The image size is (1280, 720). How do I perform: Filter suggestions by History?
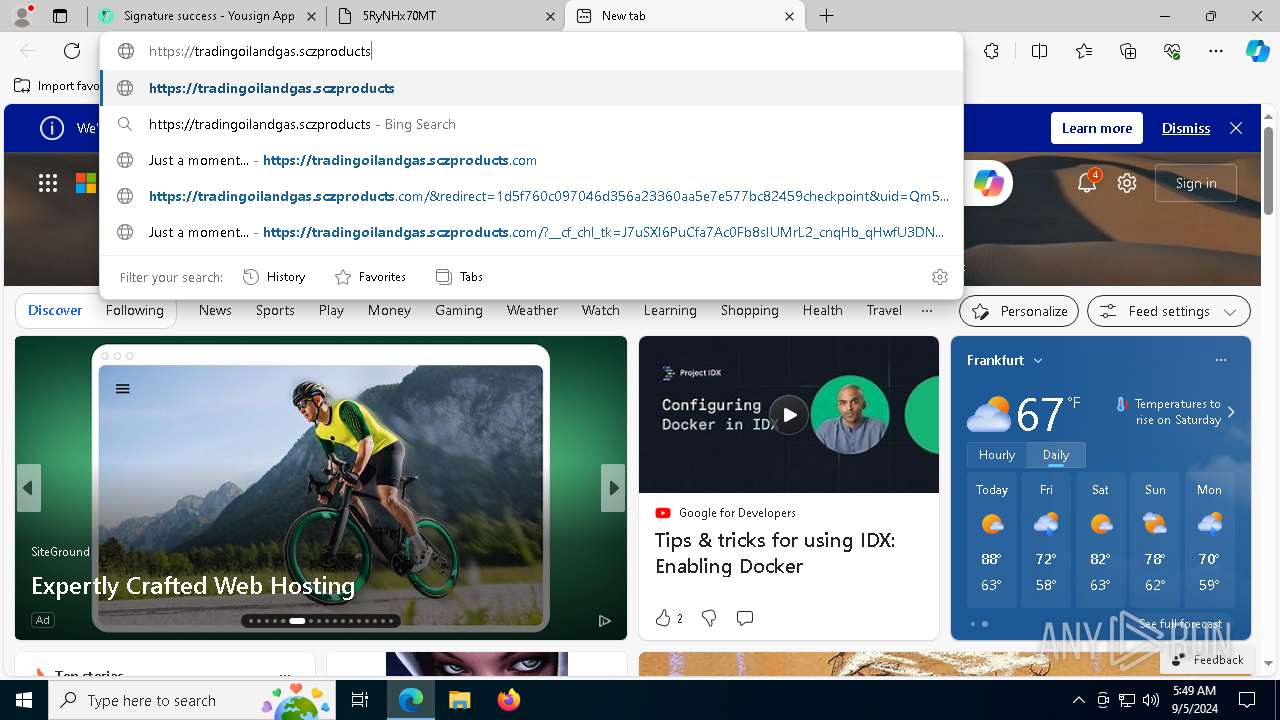(275, 277)
